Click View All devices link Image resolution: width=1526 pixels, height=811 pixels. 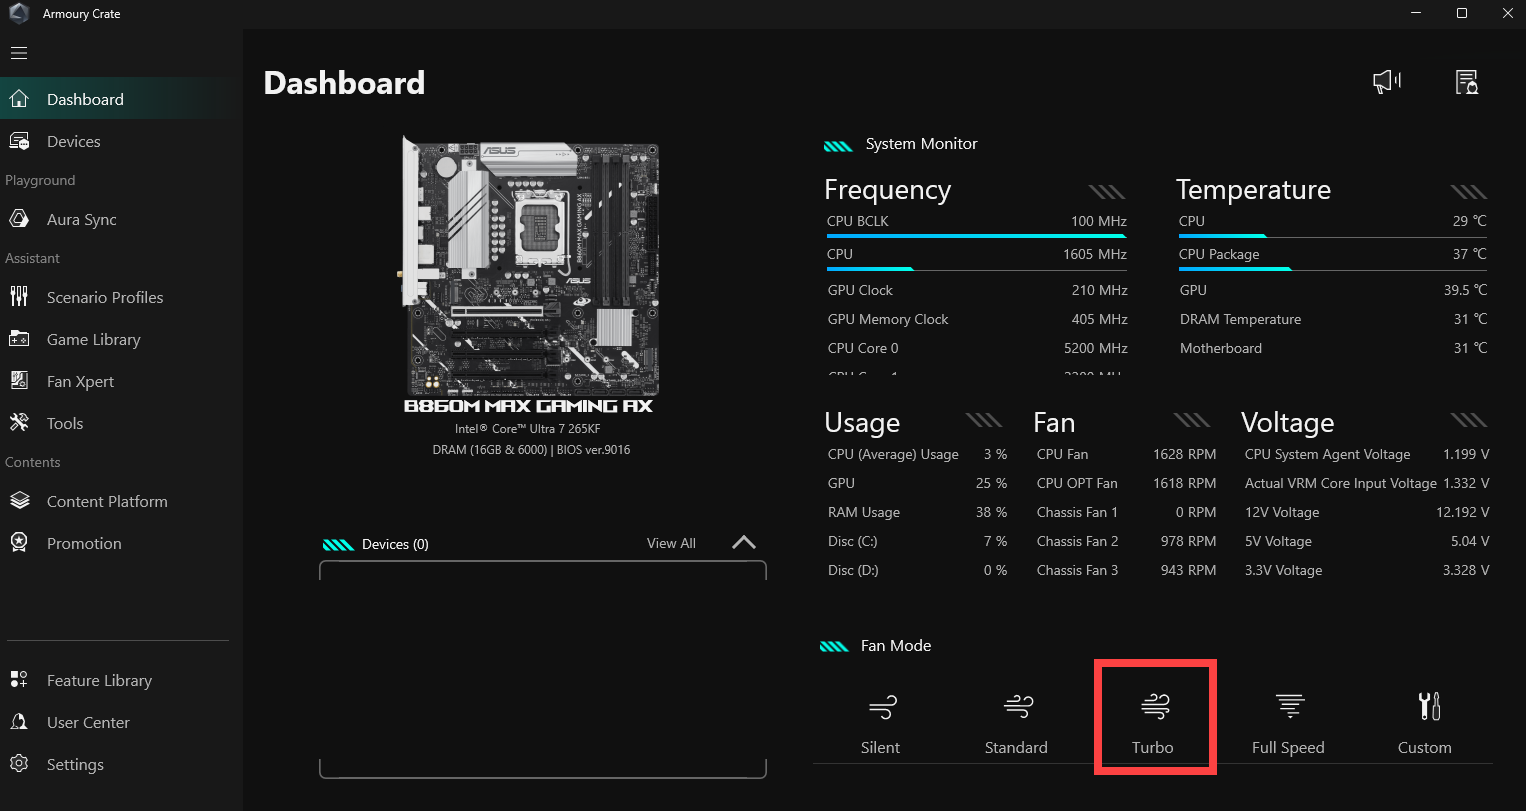click(671, 543)
